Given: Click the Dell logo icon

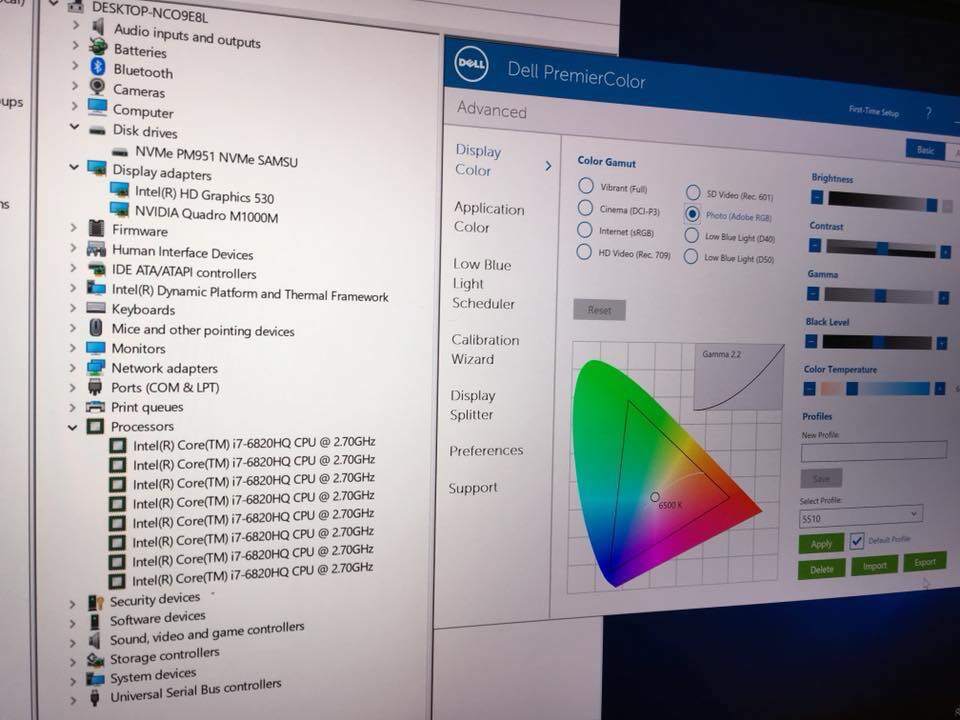Looking at the screenshot, I should 471,64.
